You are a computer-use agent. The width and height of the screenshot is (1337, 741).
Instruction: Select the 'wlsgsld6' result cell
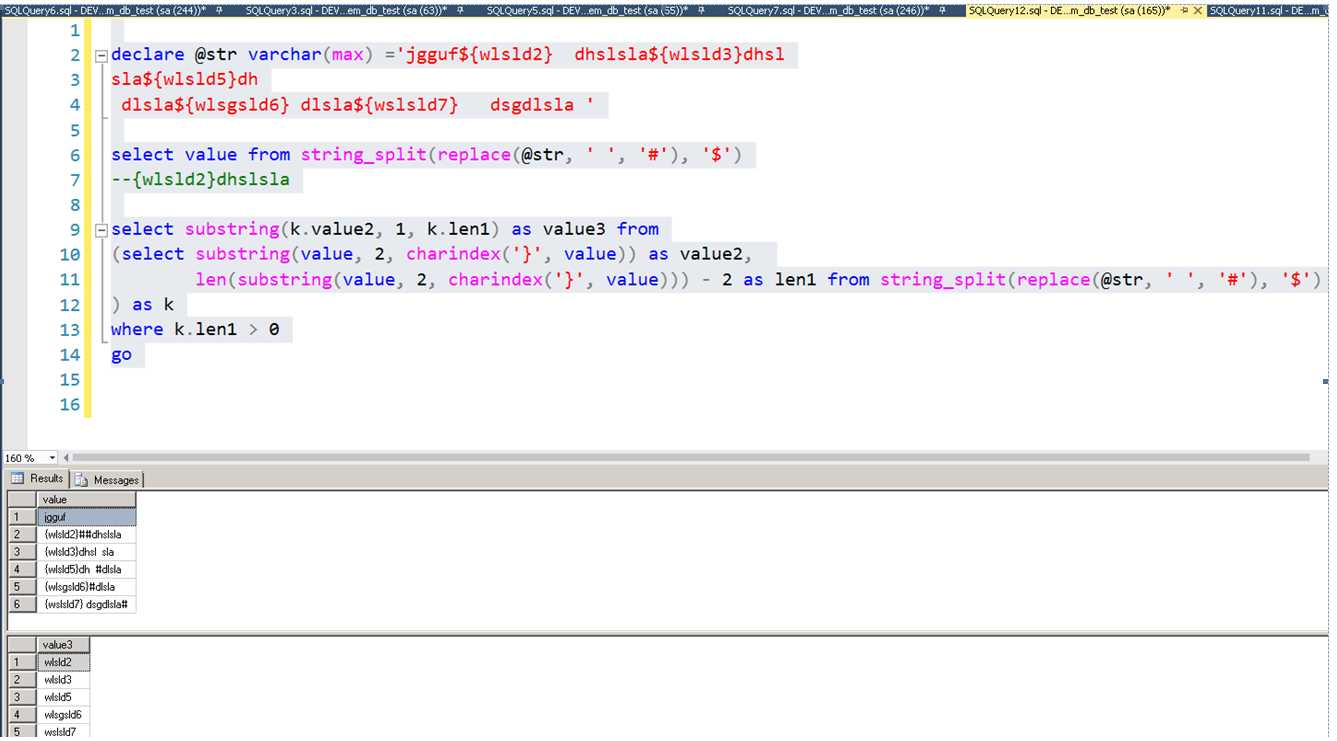[x=63, y=714]
